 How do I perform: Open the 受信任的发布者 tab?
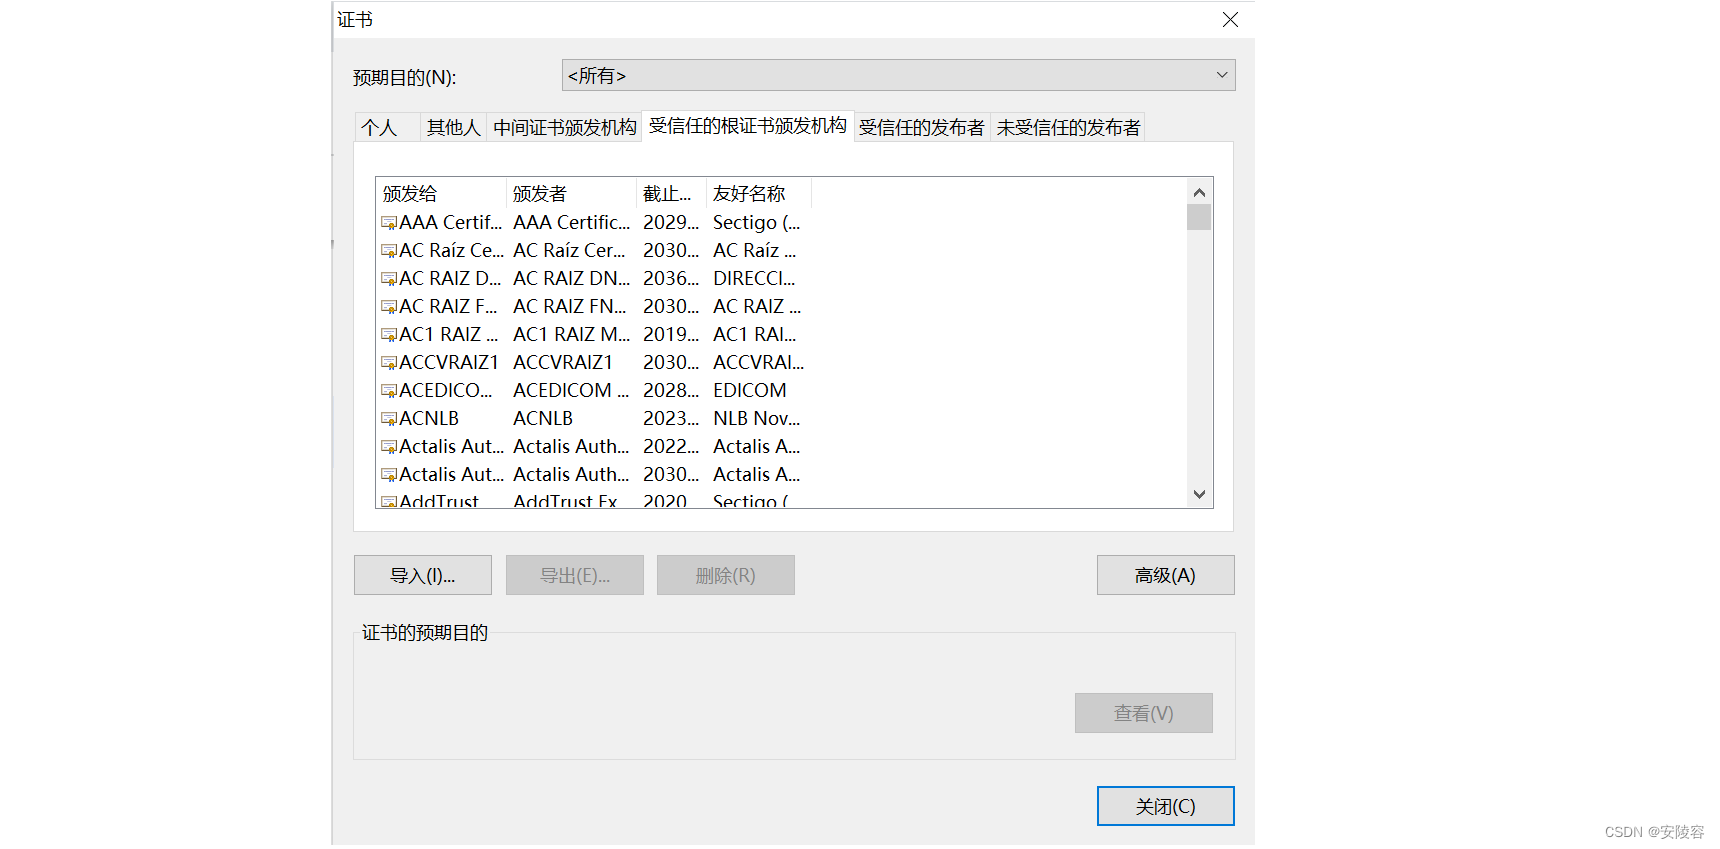click(921, 127)
